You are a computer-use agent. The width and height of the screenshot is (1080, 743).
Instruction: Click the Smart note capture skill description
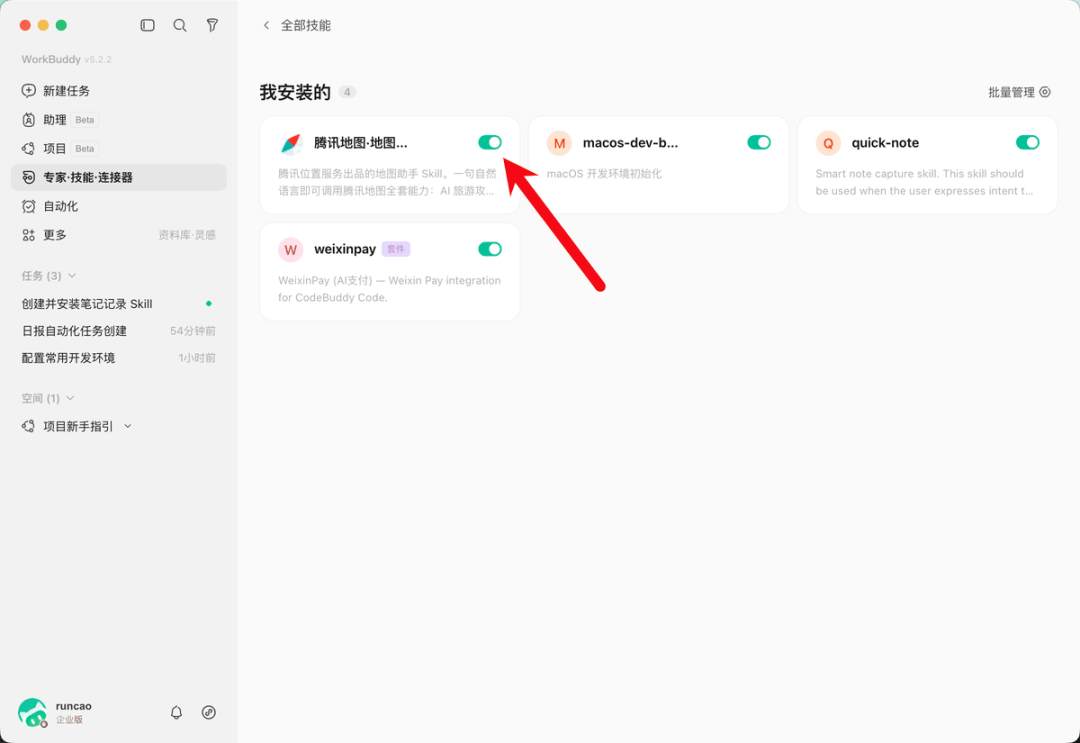click(924, 182)
